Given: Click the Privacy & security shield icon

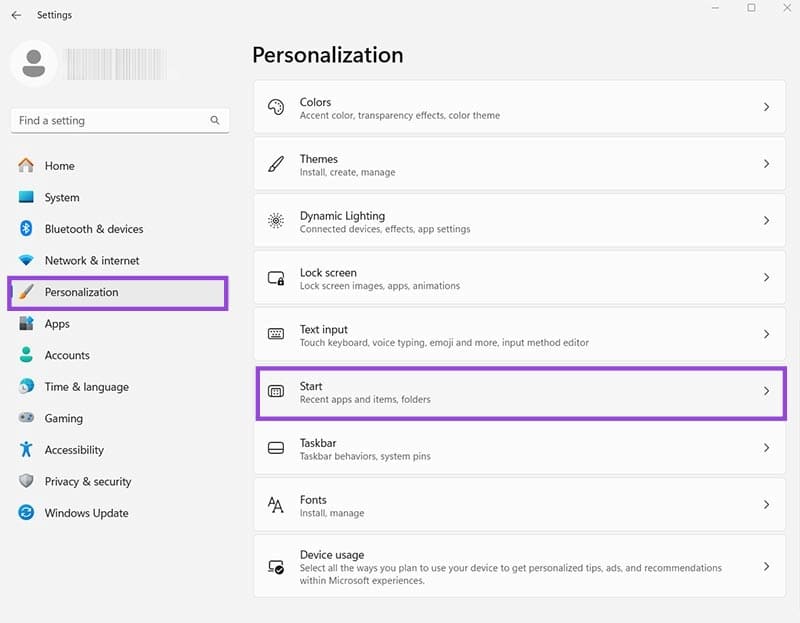Looking at the screenshot, I should (26, 481).
